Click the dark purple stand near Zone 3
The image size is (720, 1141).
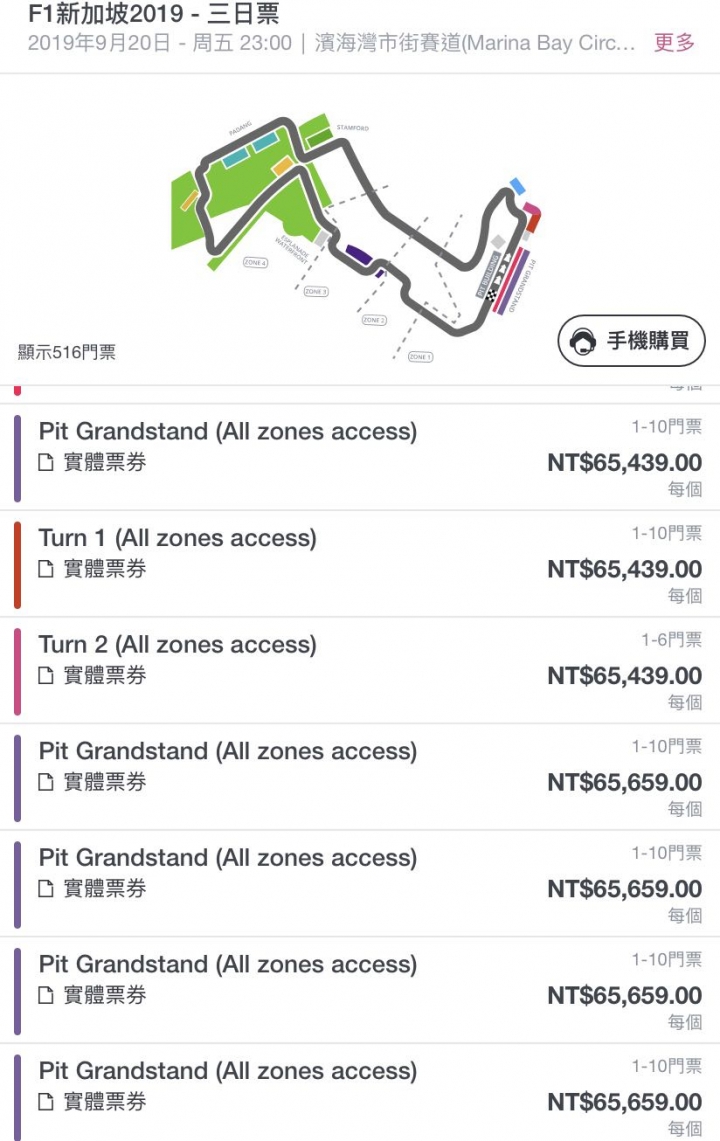(x=359, y=255)
